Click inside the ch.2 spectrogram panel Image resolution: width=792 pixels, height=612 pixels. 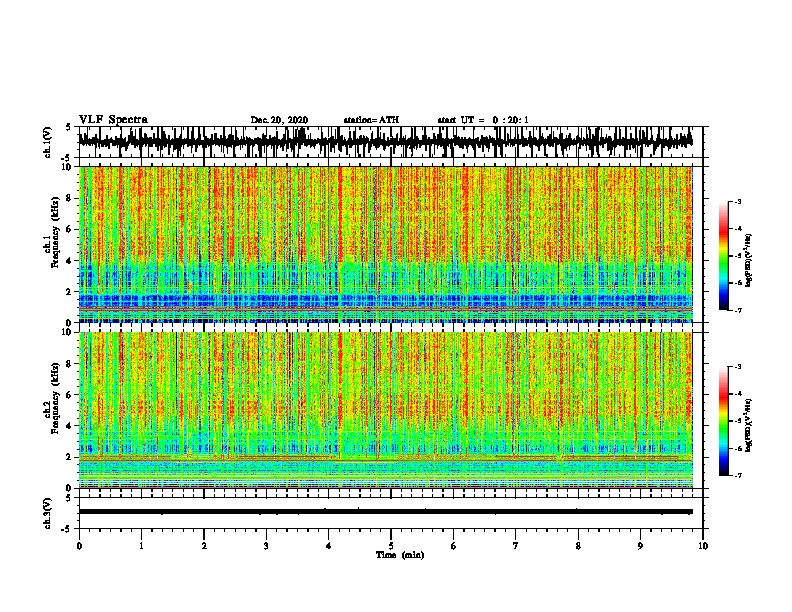point(385,410)
